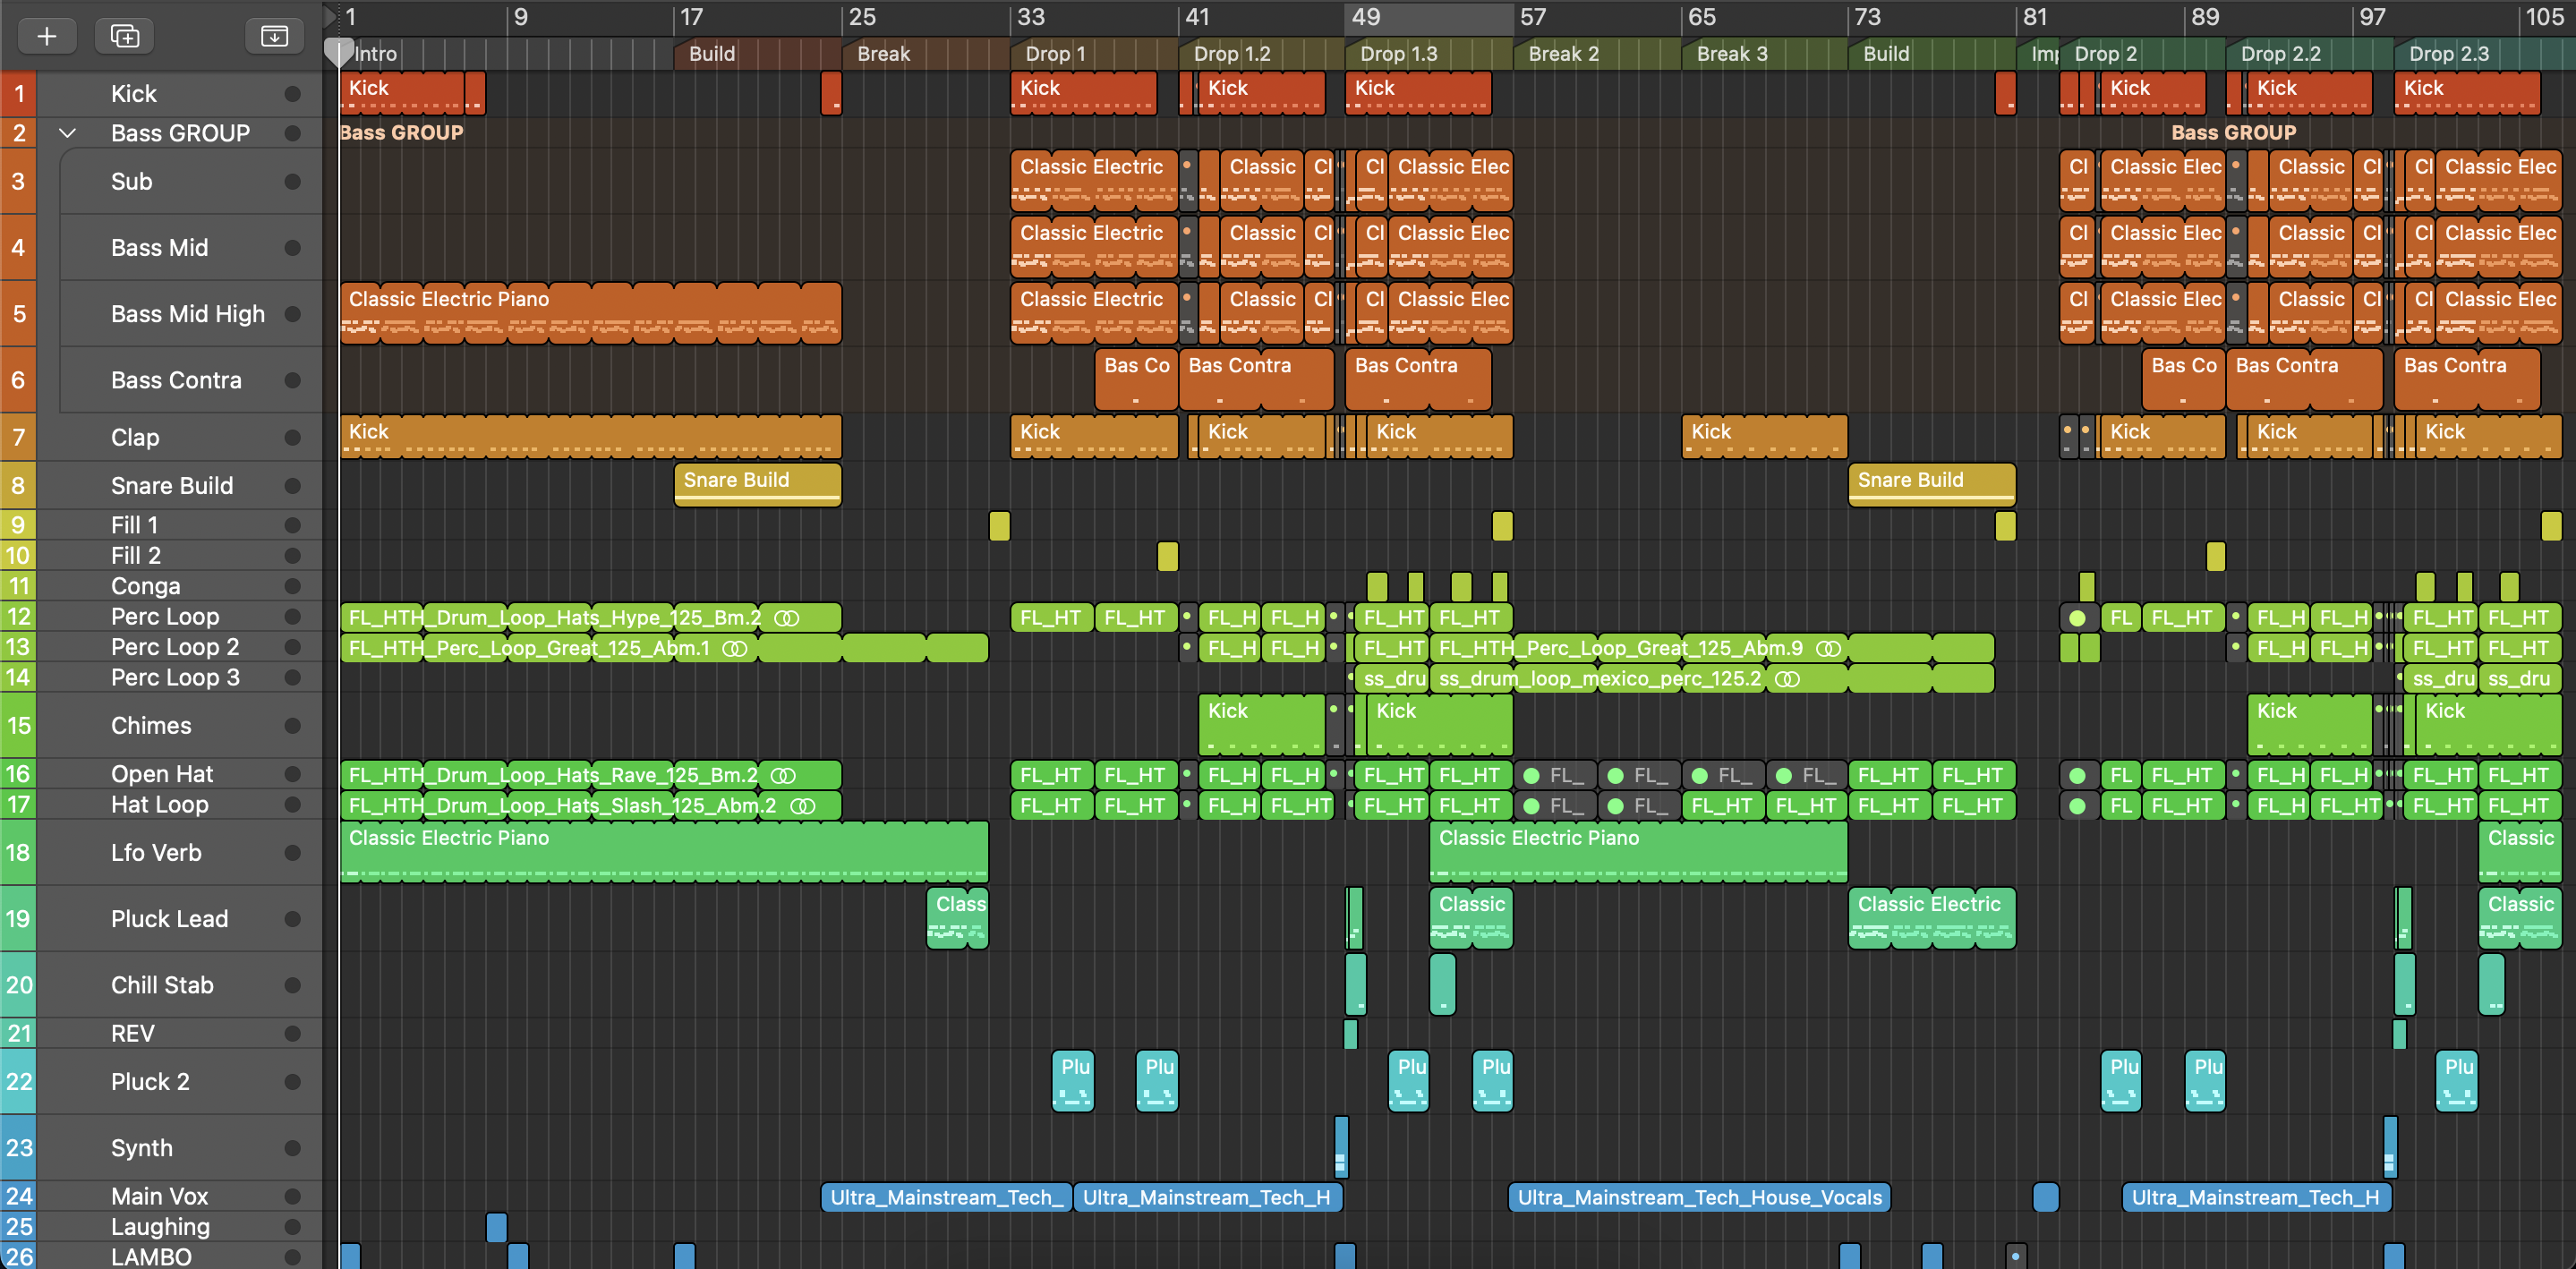Select the Classic Electric Piano region on Bass Mid High
2576x1269 pixels.
click(x=590, y=313)
